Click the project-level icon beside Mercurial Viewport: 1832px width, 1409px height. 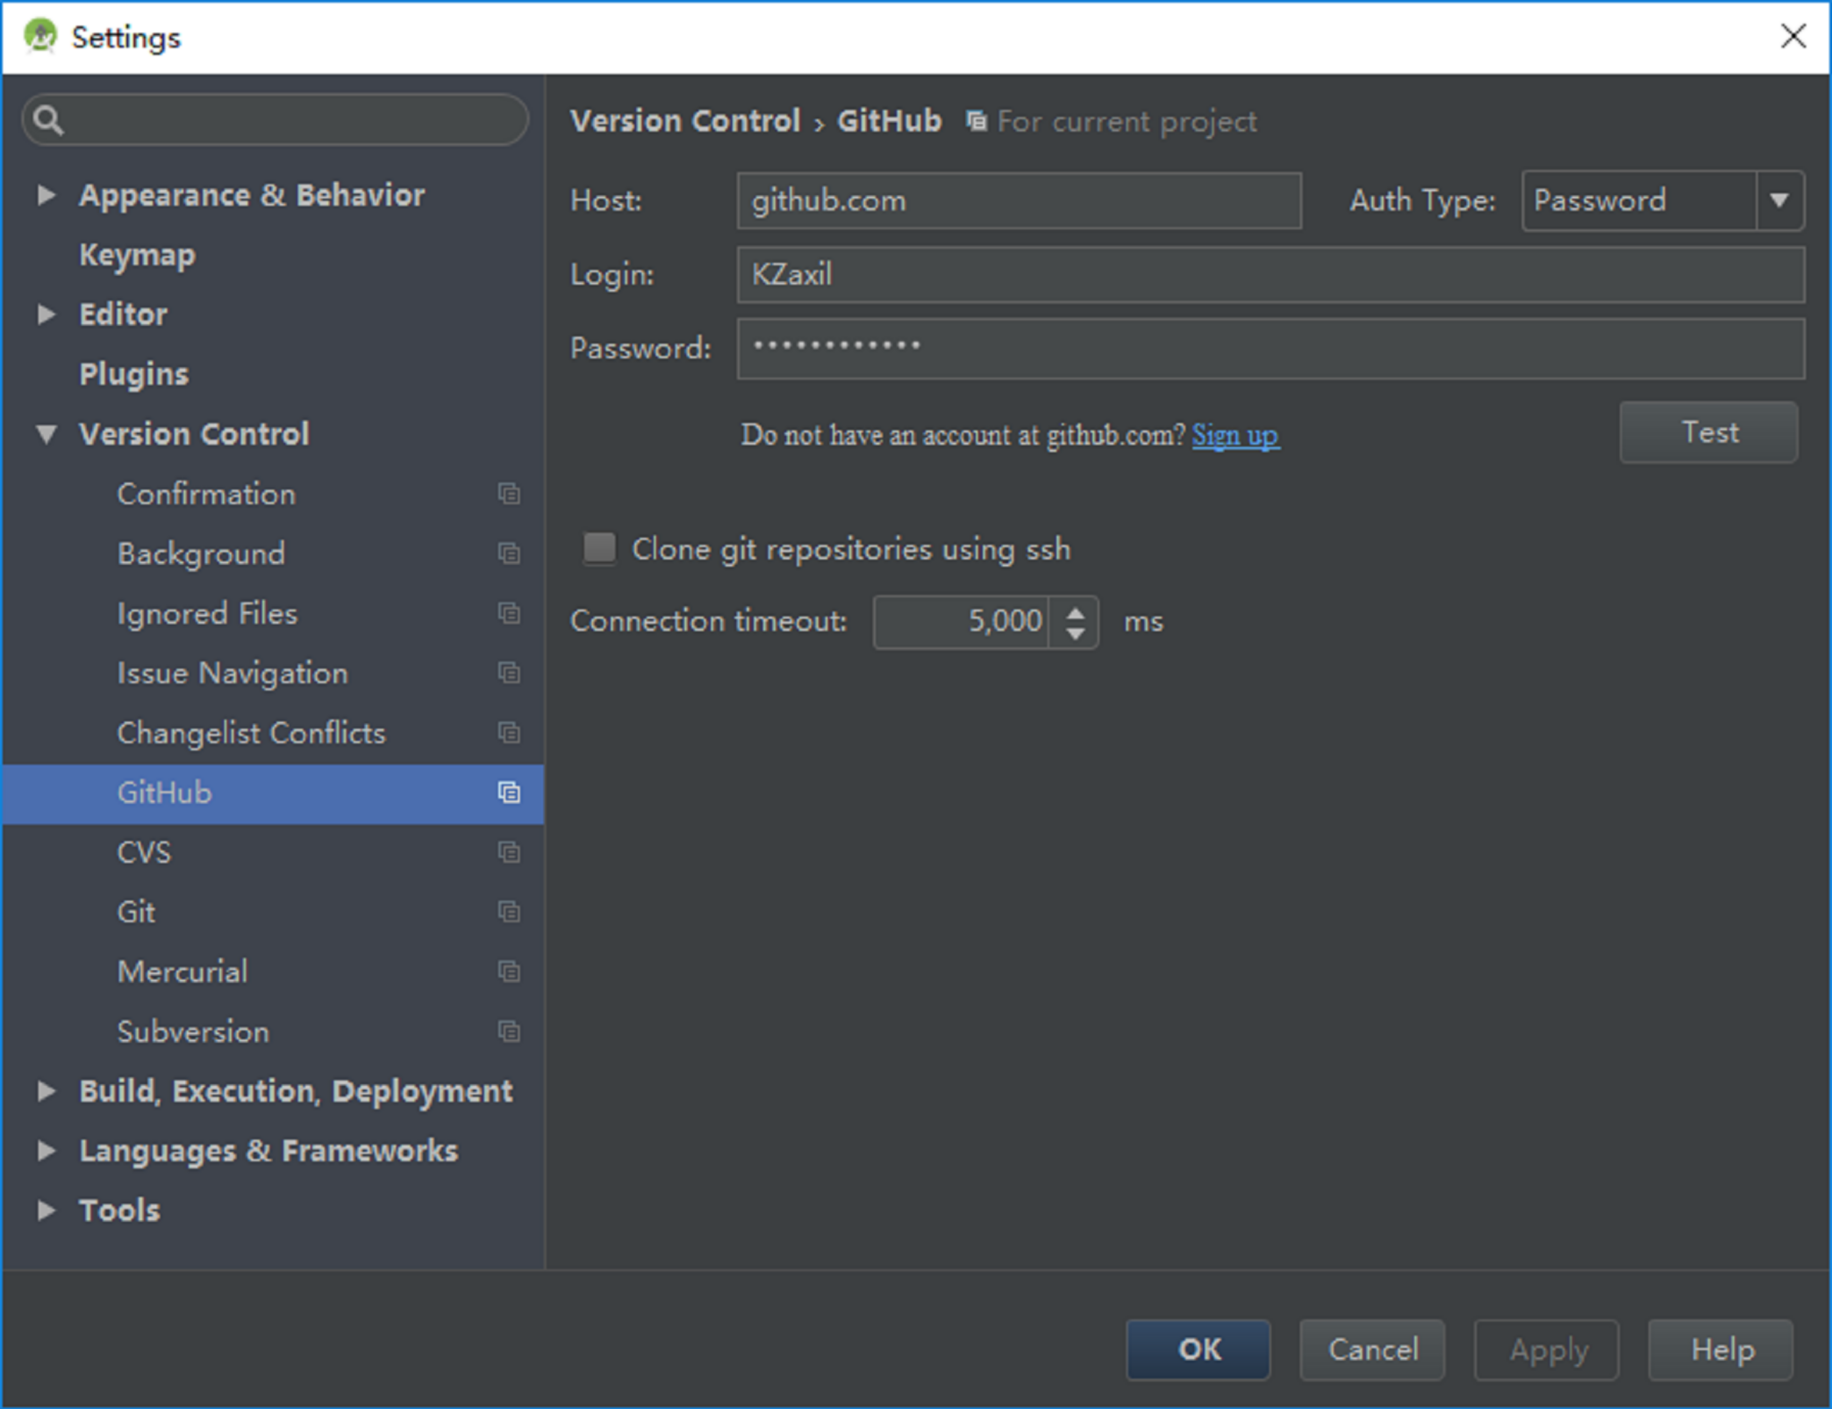point(509,971)
